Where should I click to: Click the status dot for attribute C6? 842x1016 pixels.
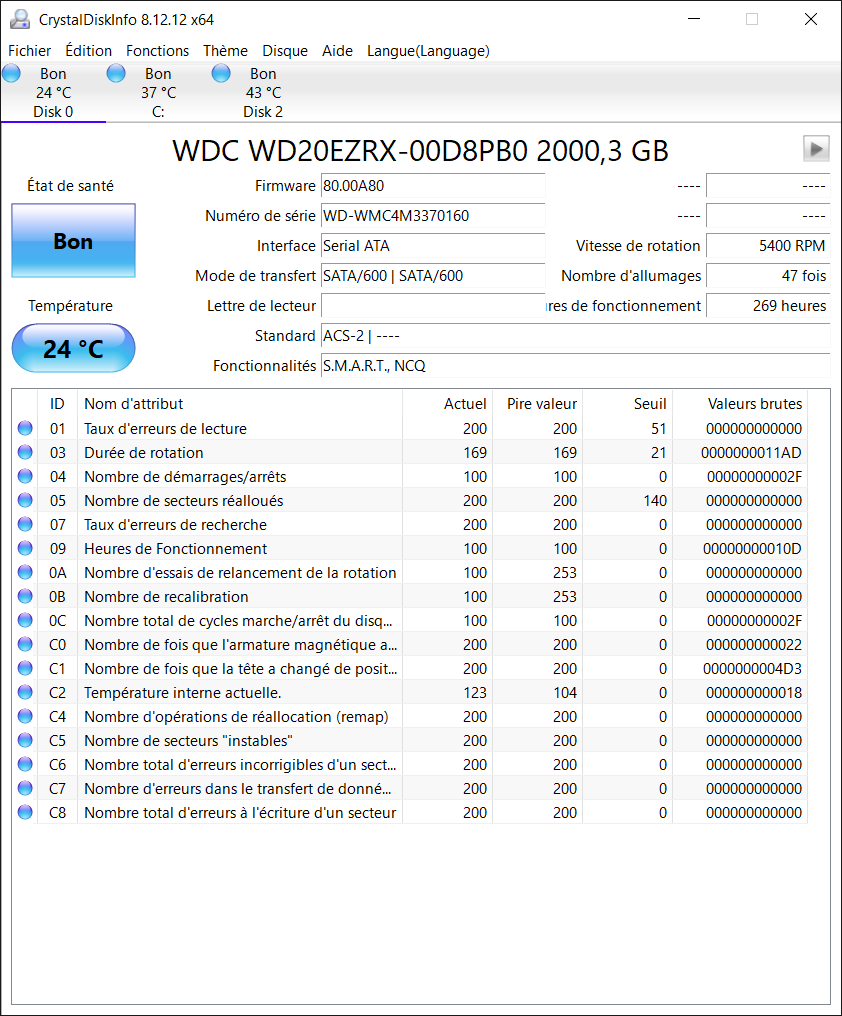tap(25, 764)
